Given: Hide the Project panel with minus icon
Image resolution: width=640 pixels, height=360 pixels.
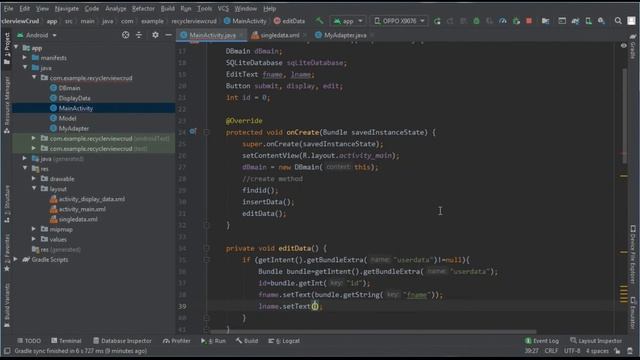Looking at the screenshot, I should point(168,35).
